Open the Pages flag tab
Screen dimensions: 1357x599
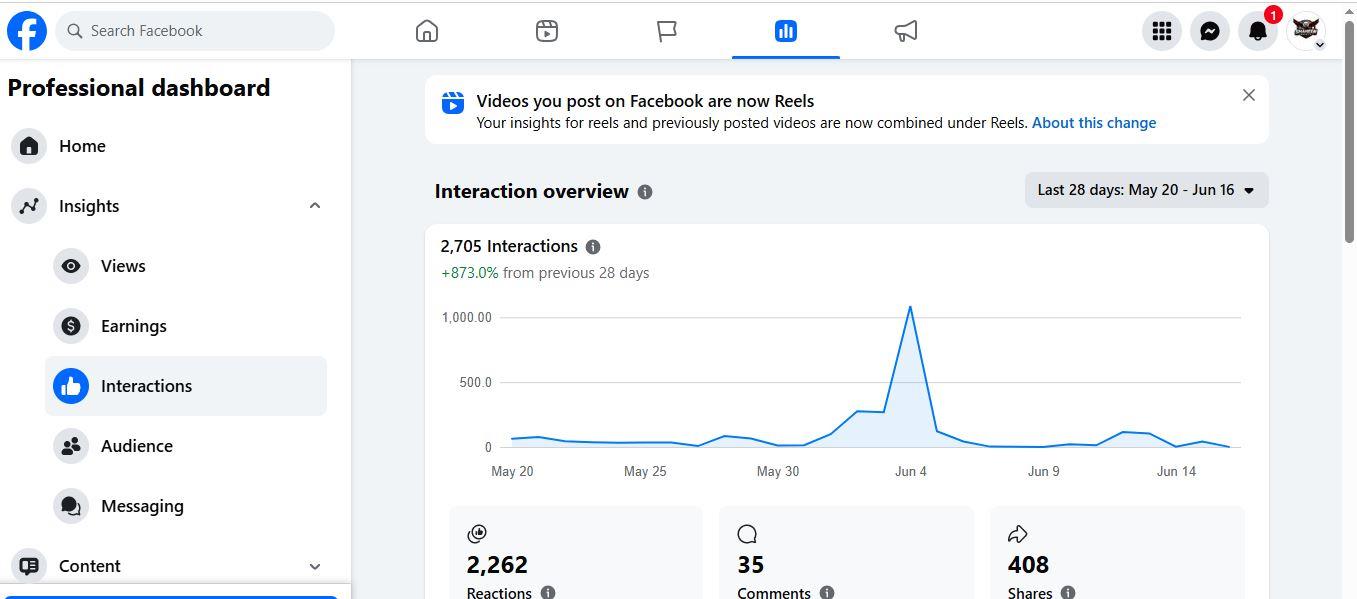pos(667,31)
